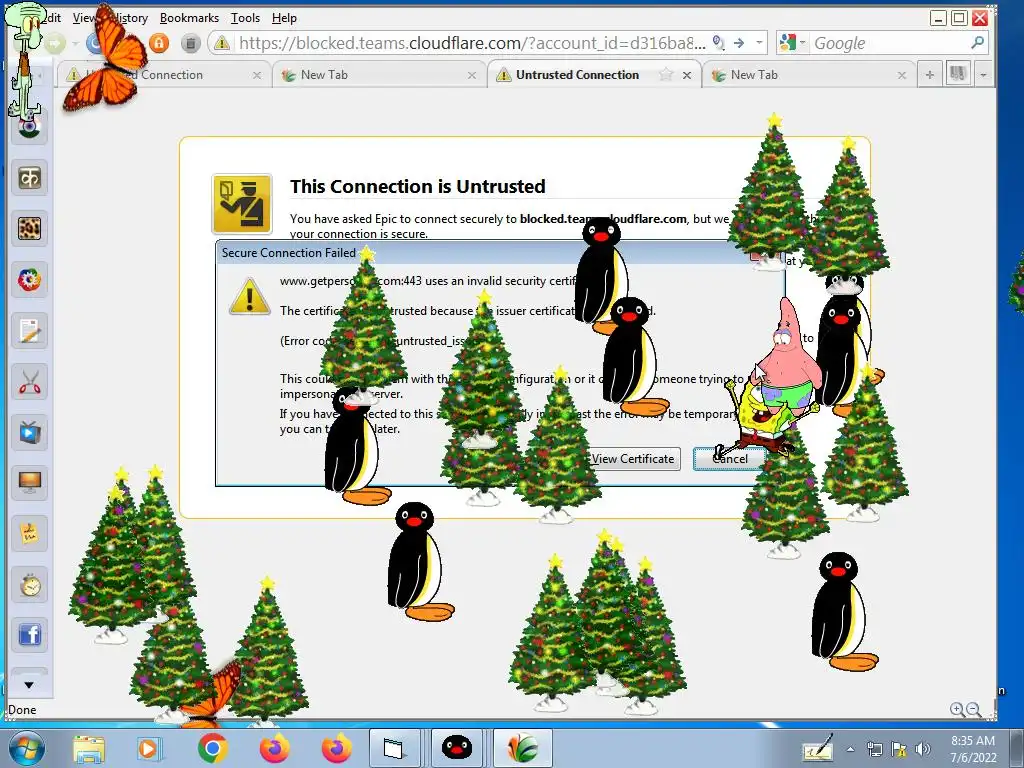Viewport: 1024px width, 768px height.
Task: Open the notepad writer sidebar icon
Action: [29, 330]
